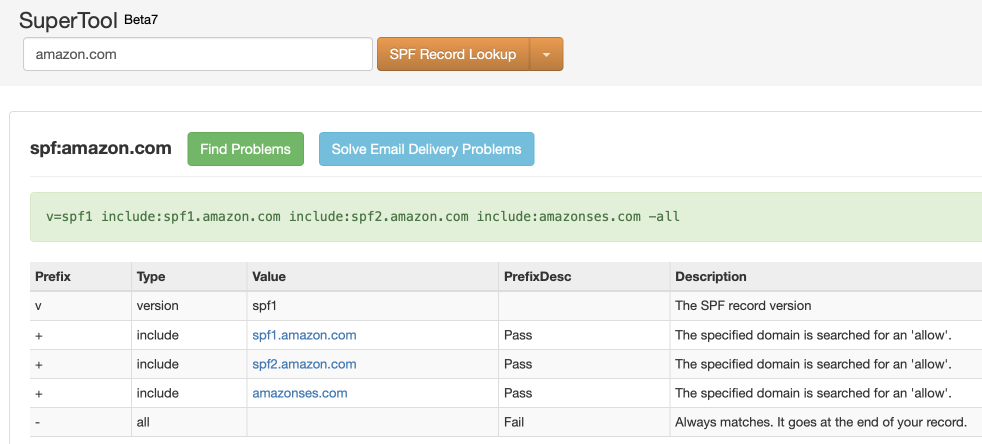Click the Pass cell in amazonses.com row
Viewport: 982px width, 444px height.
point(584,393)
